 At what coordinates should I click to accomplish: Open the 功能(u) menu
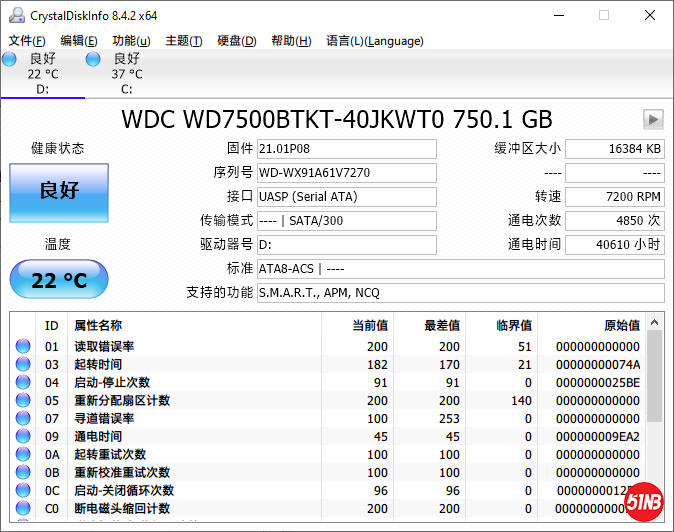coord(131,41)
